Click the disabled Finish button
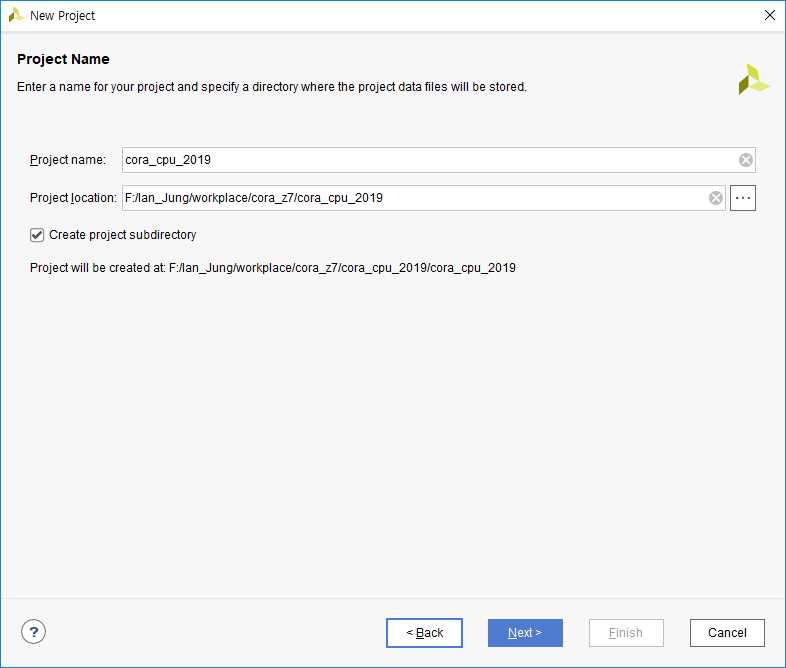786x668 pixels. click(626, 632)
